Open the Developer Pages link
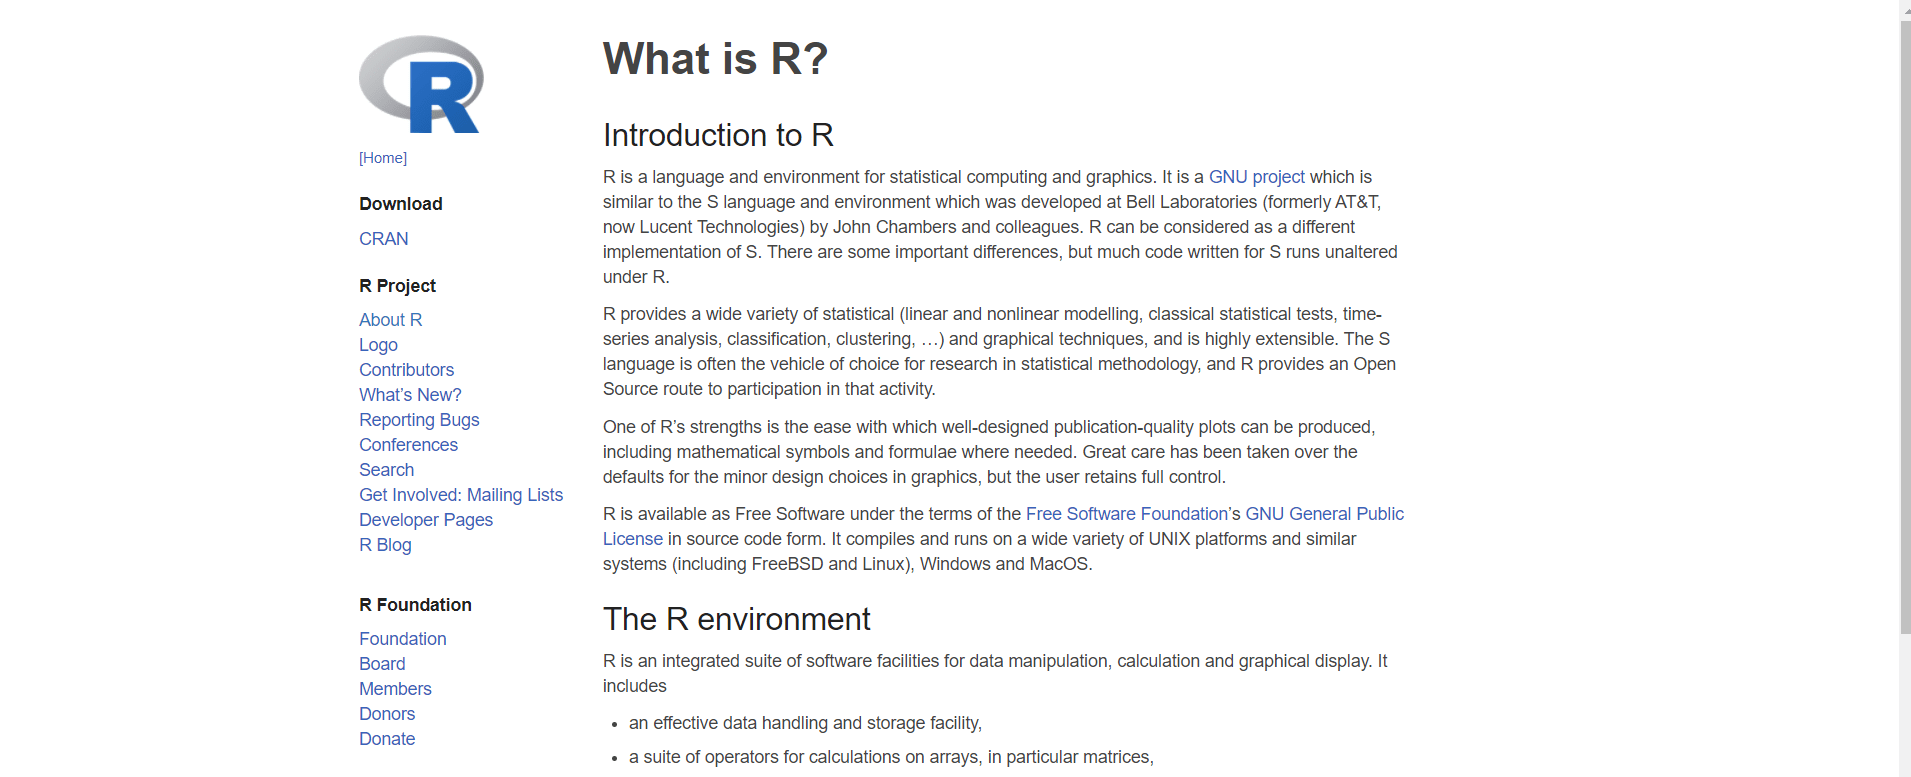The height and width of the screenshot is (777, 1911). tap(426, 520)
